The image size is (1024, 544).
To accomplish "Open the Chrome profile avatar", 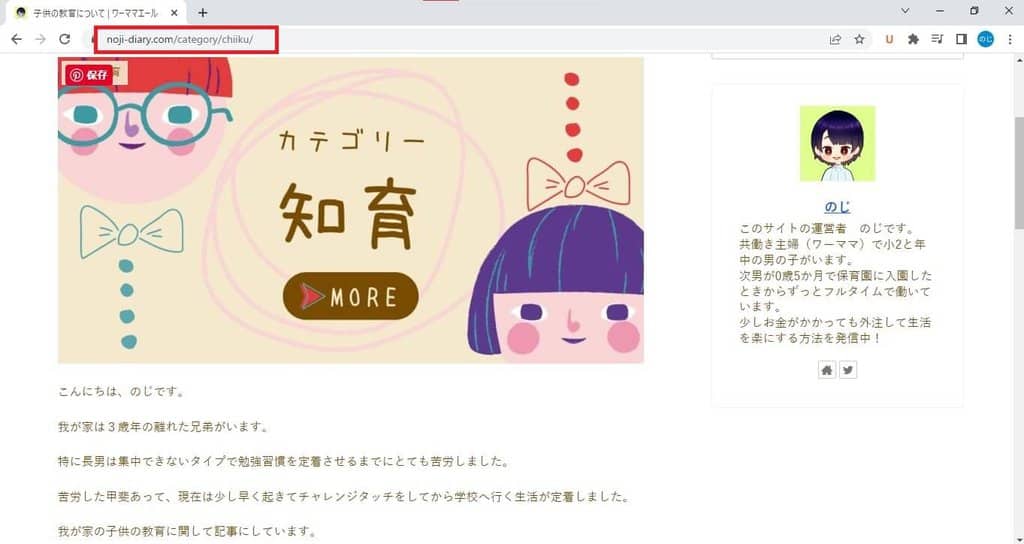I will [985, 40].
